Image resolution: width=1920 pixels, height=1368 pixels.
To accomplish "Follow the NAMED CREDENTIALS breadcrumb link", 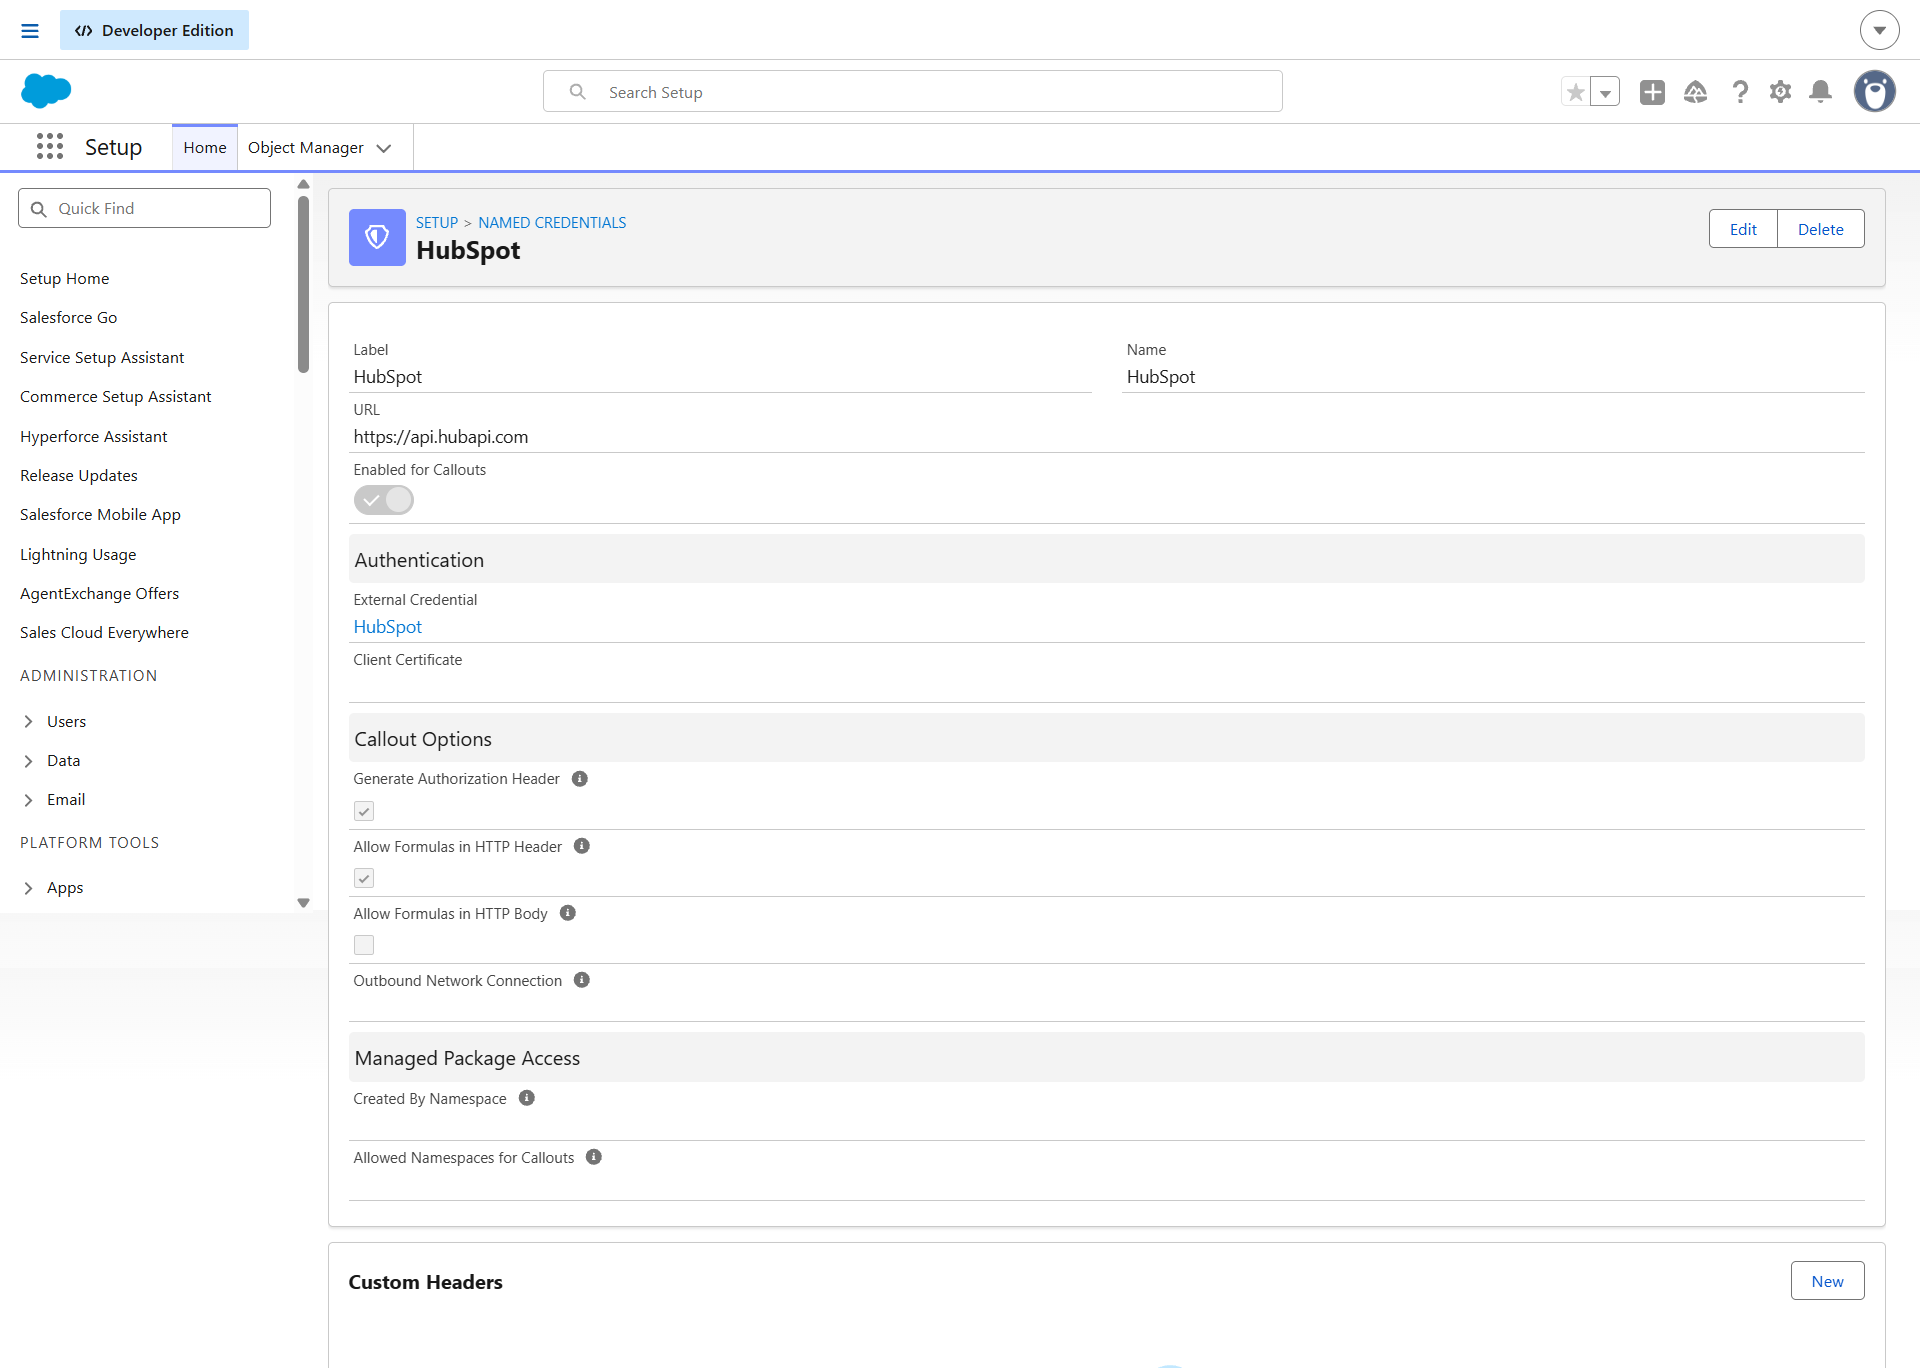I will coord(552,223).
